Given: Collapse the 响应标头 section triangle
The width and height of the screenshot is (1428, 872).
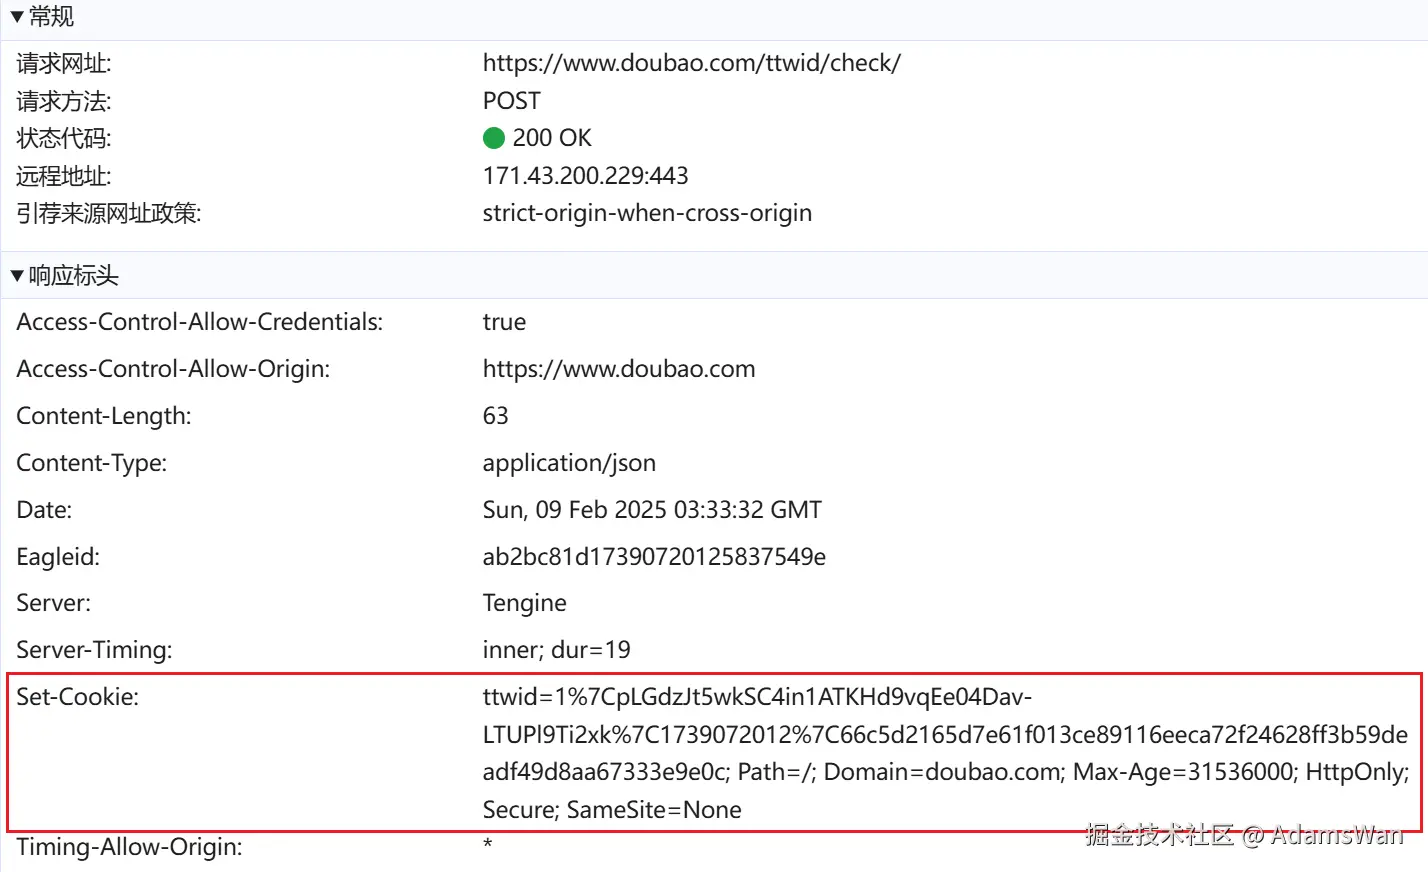Looking at the screenshot, I should click(17, 276).
